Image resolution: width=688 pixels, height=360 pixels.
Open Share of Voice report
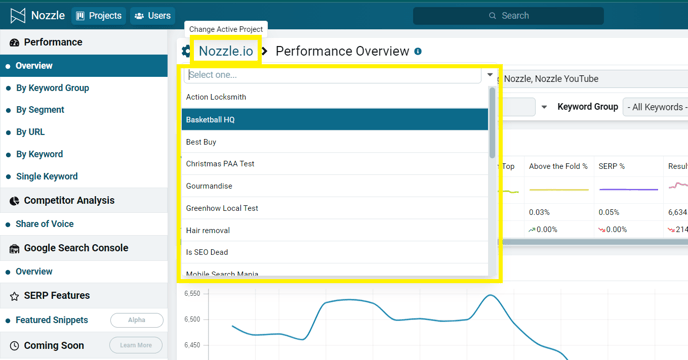(x=44, y=224)
